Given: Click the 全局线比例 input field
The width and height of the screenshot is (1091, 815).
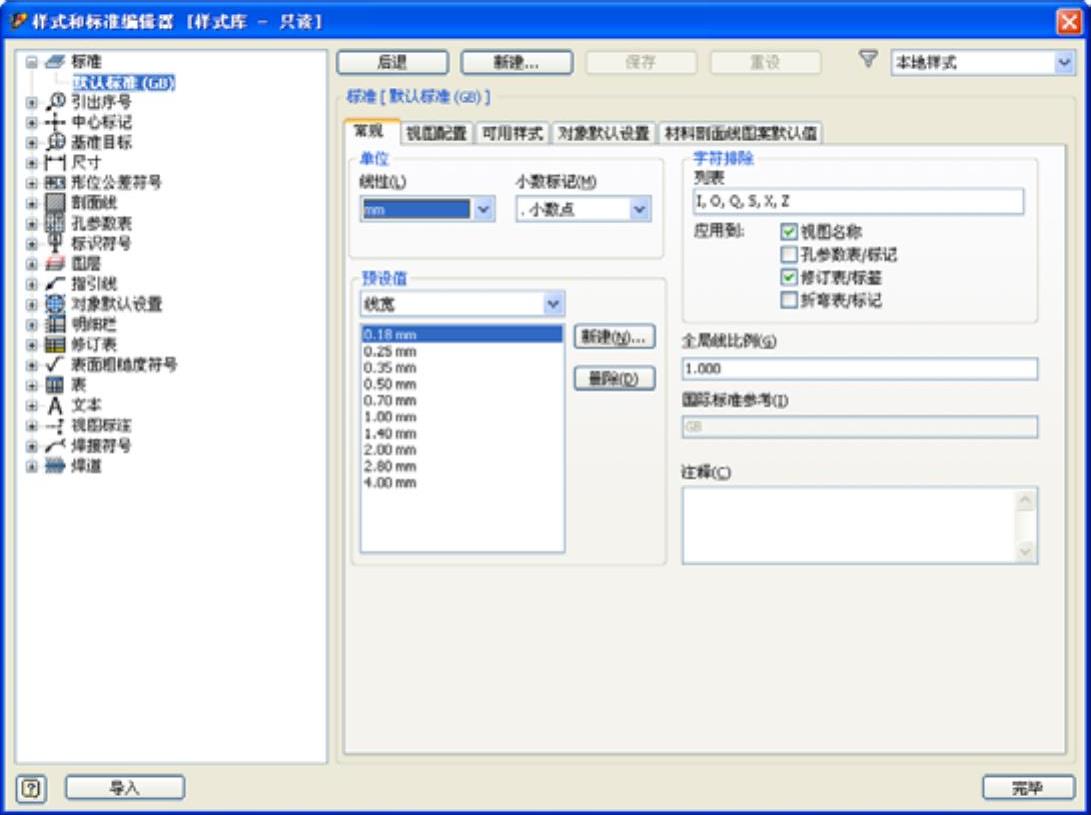Looking at the screenshot, I should tap(859, 369).
